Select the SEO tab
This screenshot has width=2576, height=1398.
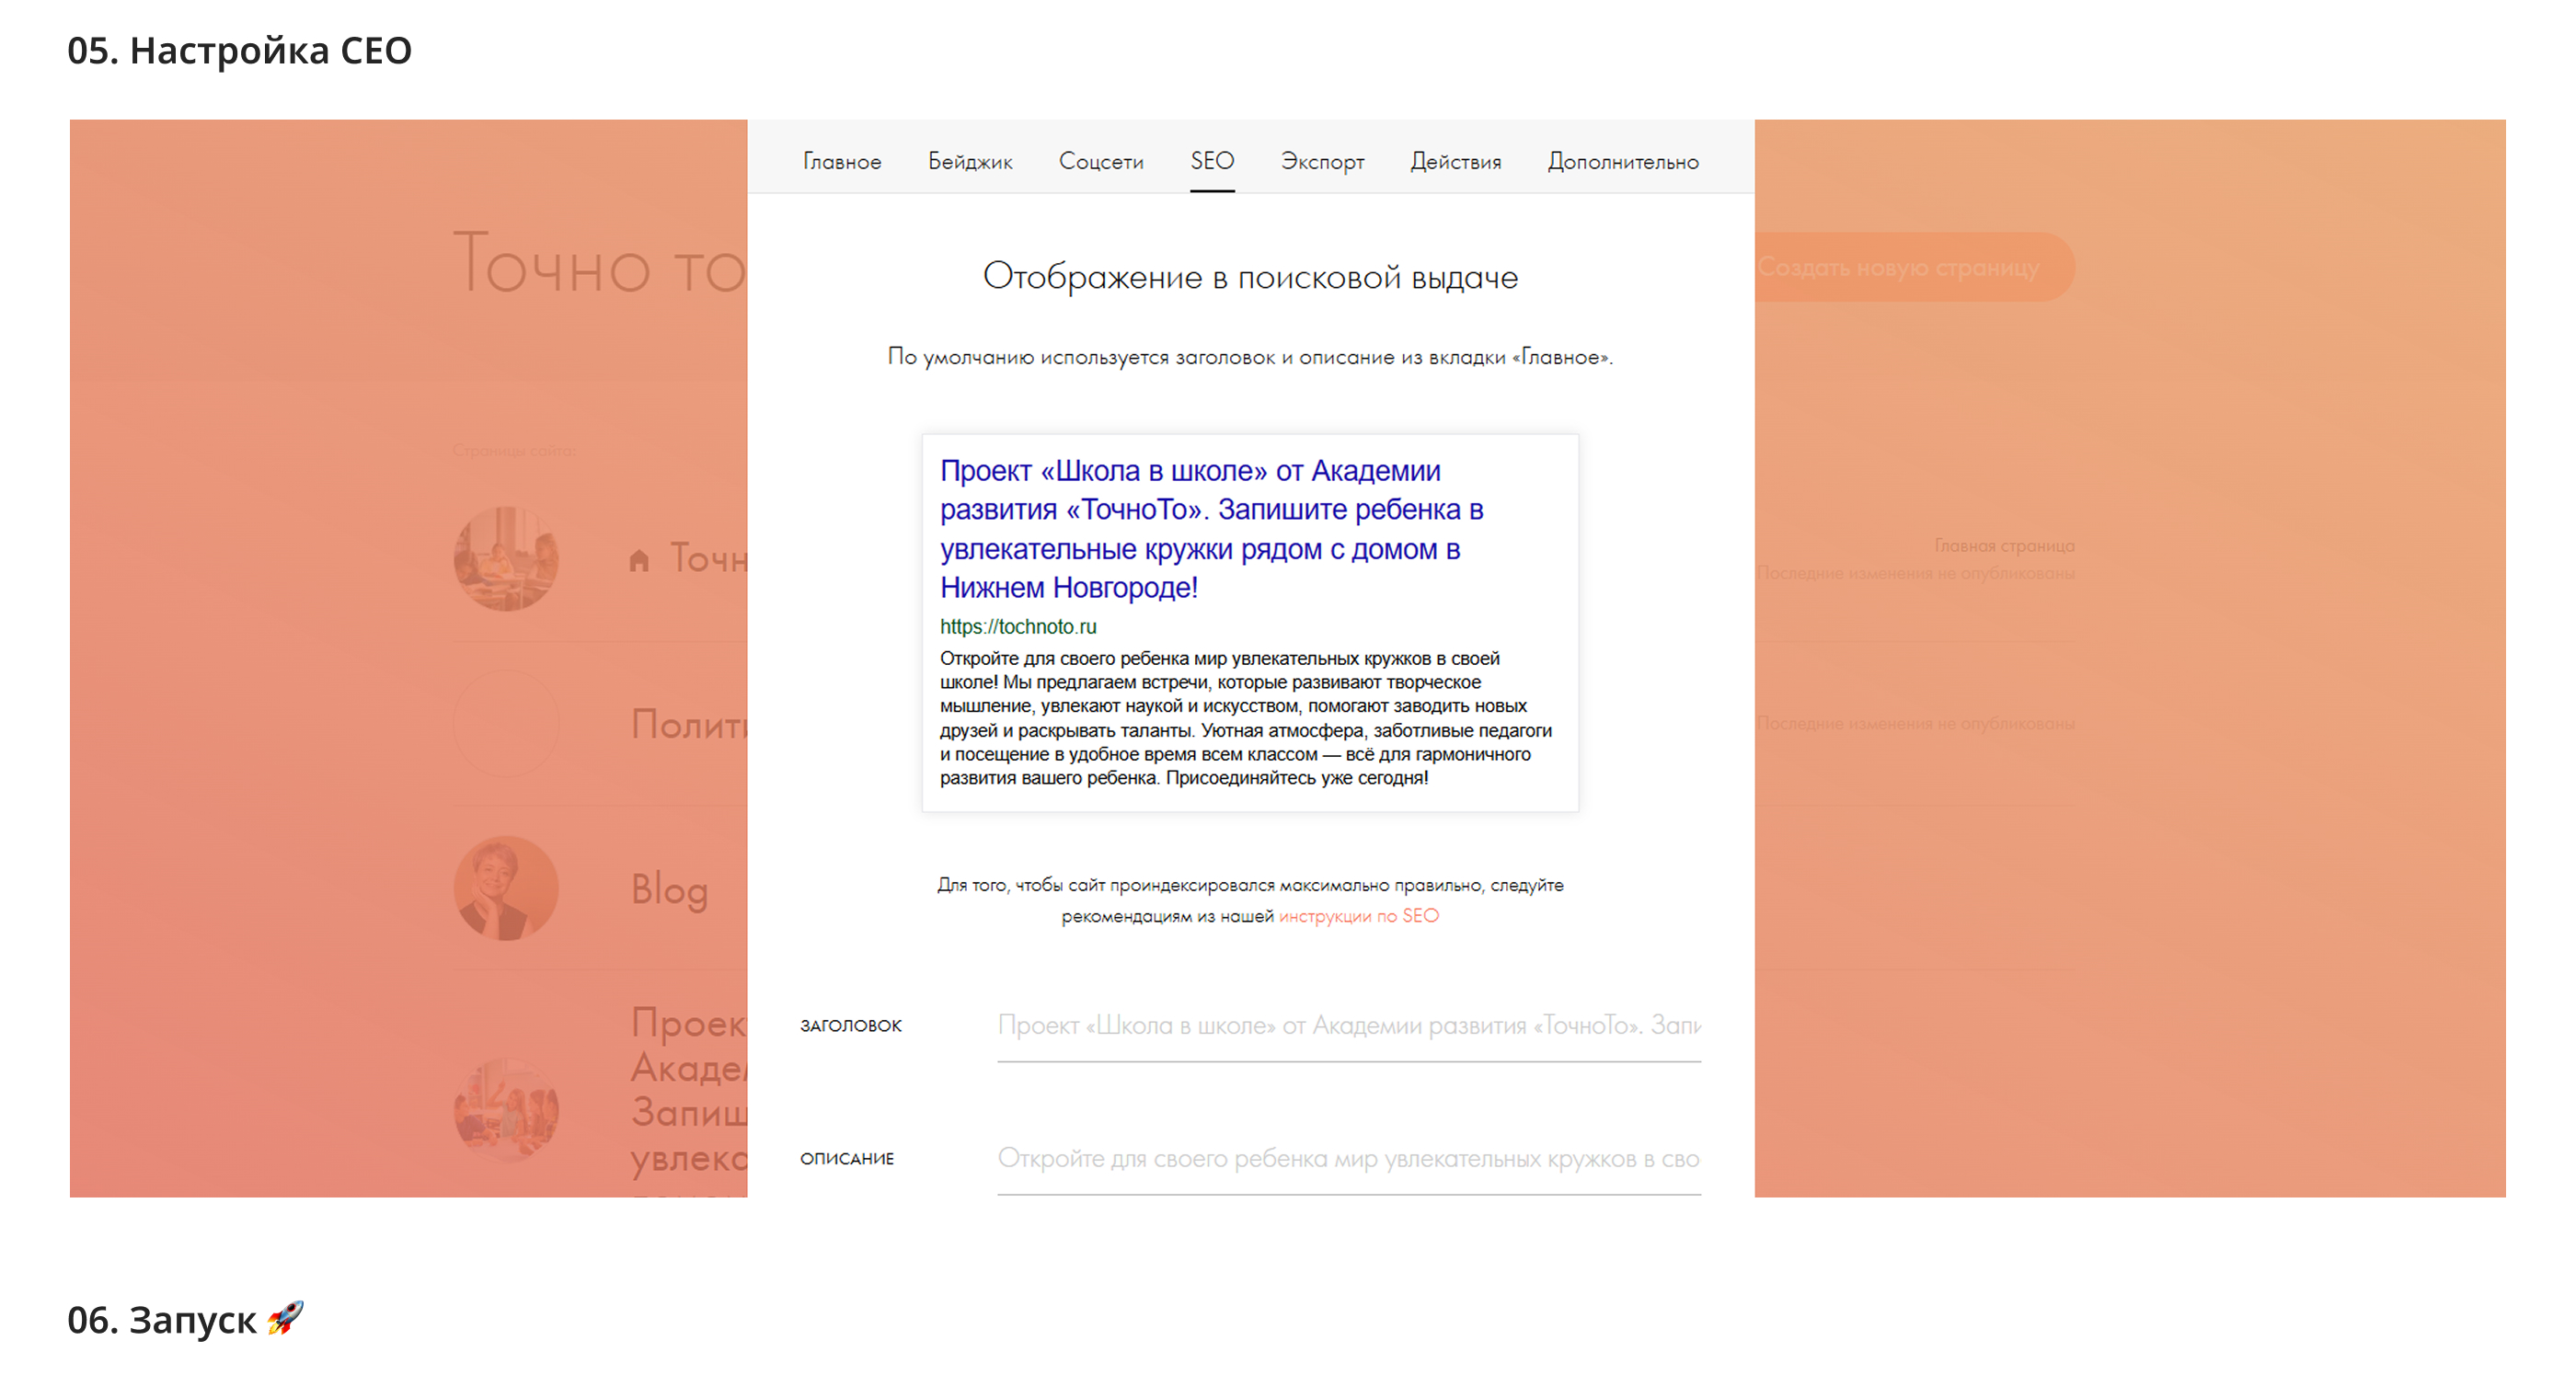click(x=1211, y=161)
